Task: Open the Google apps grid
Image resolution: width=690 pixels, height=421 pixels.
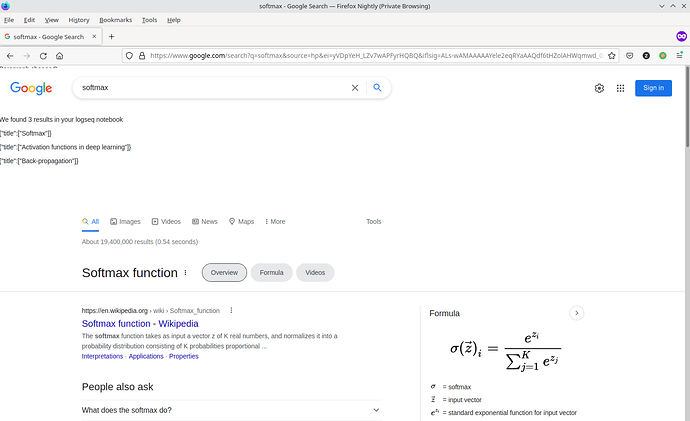Action: tap(620, 88)
